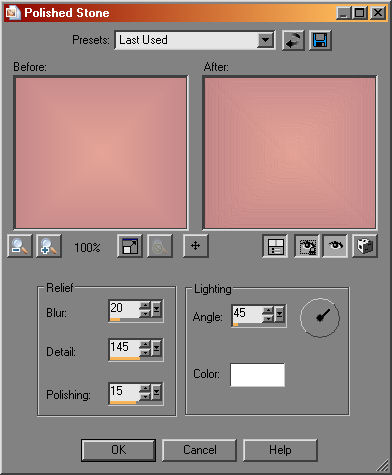Click the reset to default preset icon
The image size is (392, 475).
pyautogui.click(x=293, y=40)
